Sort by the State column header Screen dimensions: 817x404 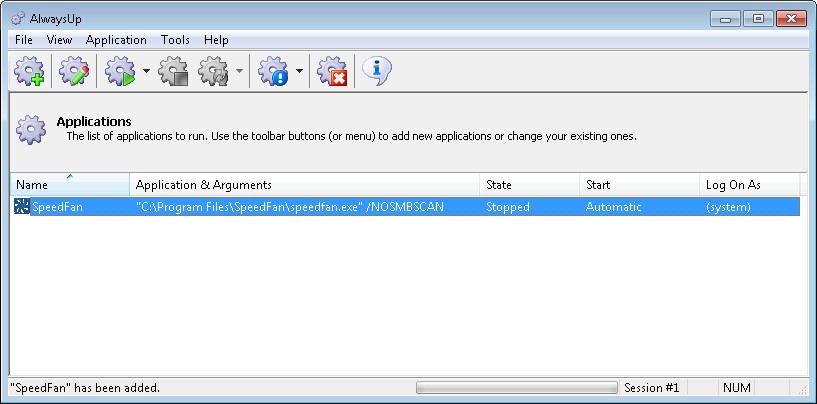(529, 185)
